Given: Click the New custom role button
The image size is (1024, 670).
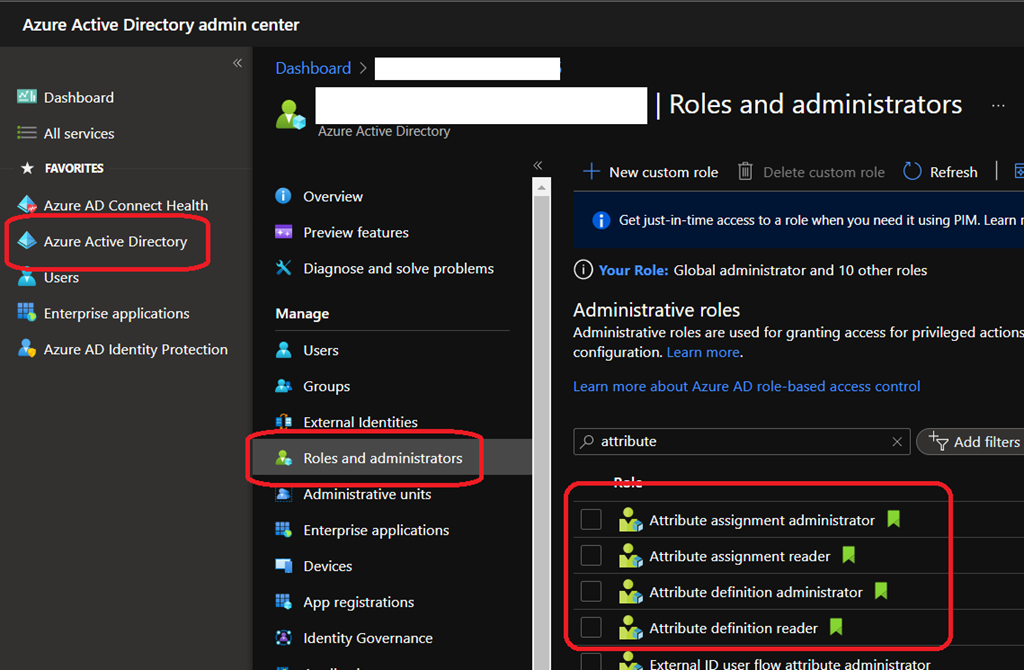Looking at the screenshot, I should coord(651,172).
